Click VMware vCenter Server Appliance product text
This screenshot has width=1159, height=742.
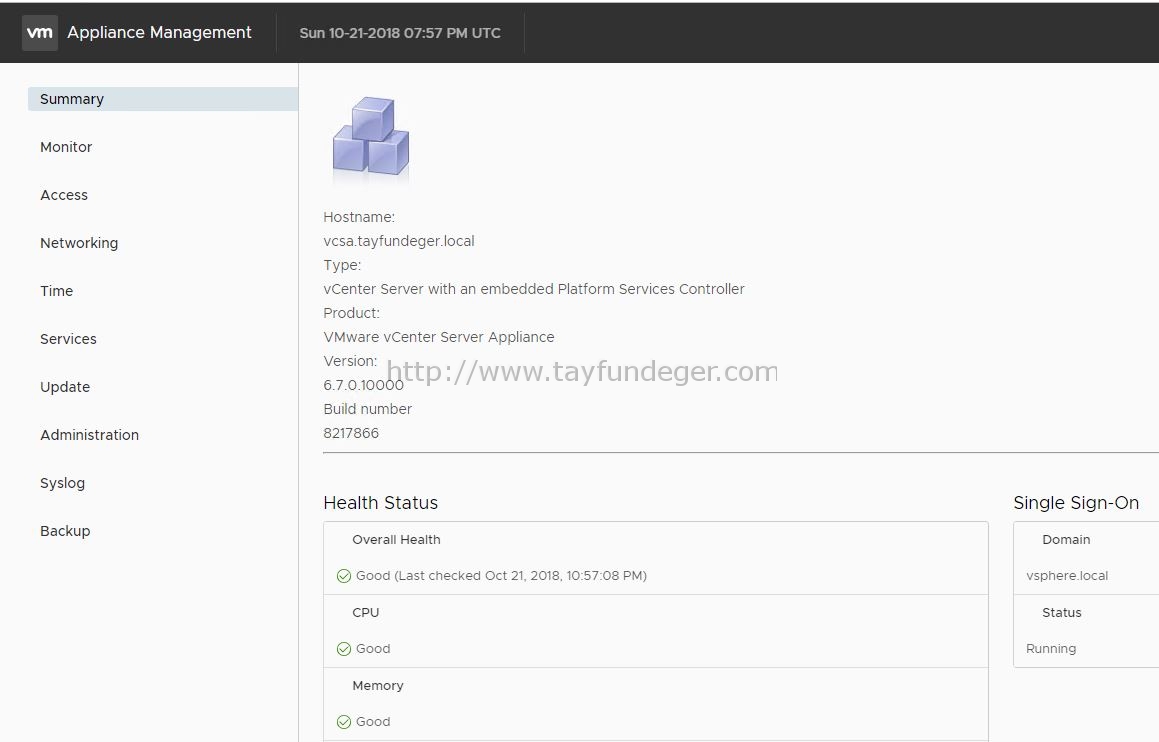click(438, 337)
